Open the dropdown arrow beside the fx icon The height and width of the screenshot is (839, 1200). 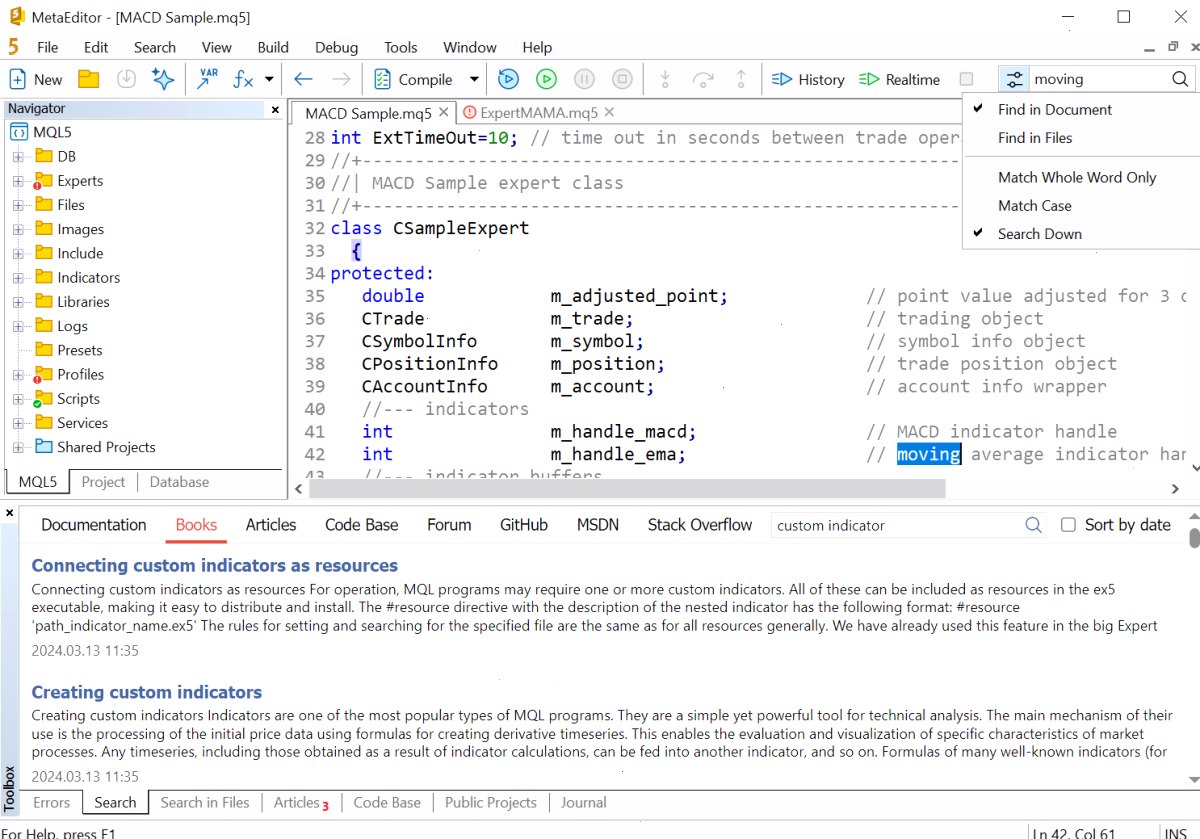click(x=269, y=80)
